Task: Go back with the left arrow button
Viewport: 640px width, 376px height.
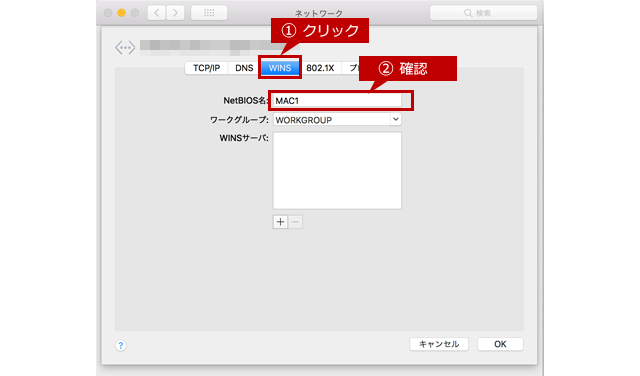Action: pyautogui.click(x=157, y=13)
